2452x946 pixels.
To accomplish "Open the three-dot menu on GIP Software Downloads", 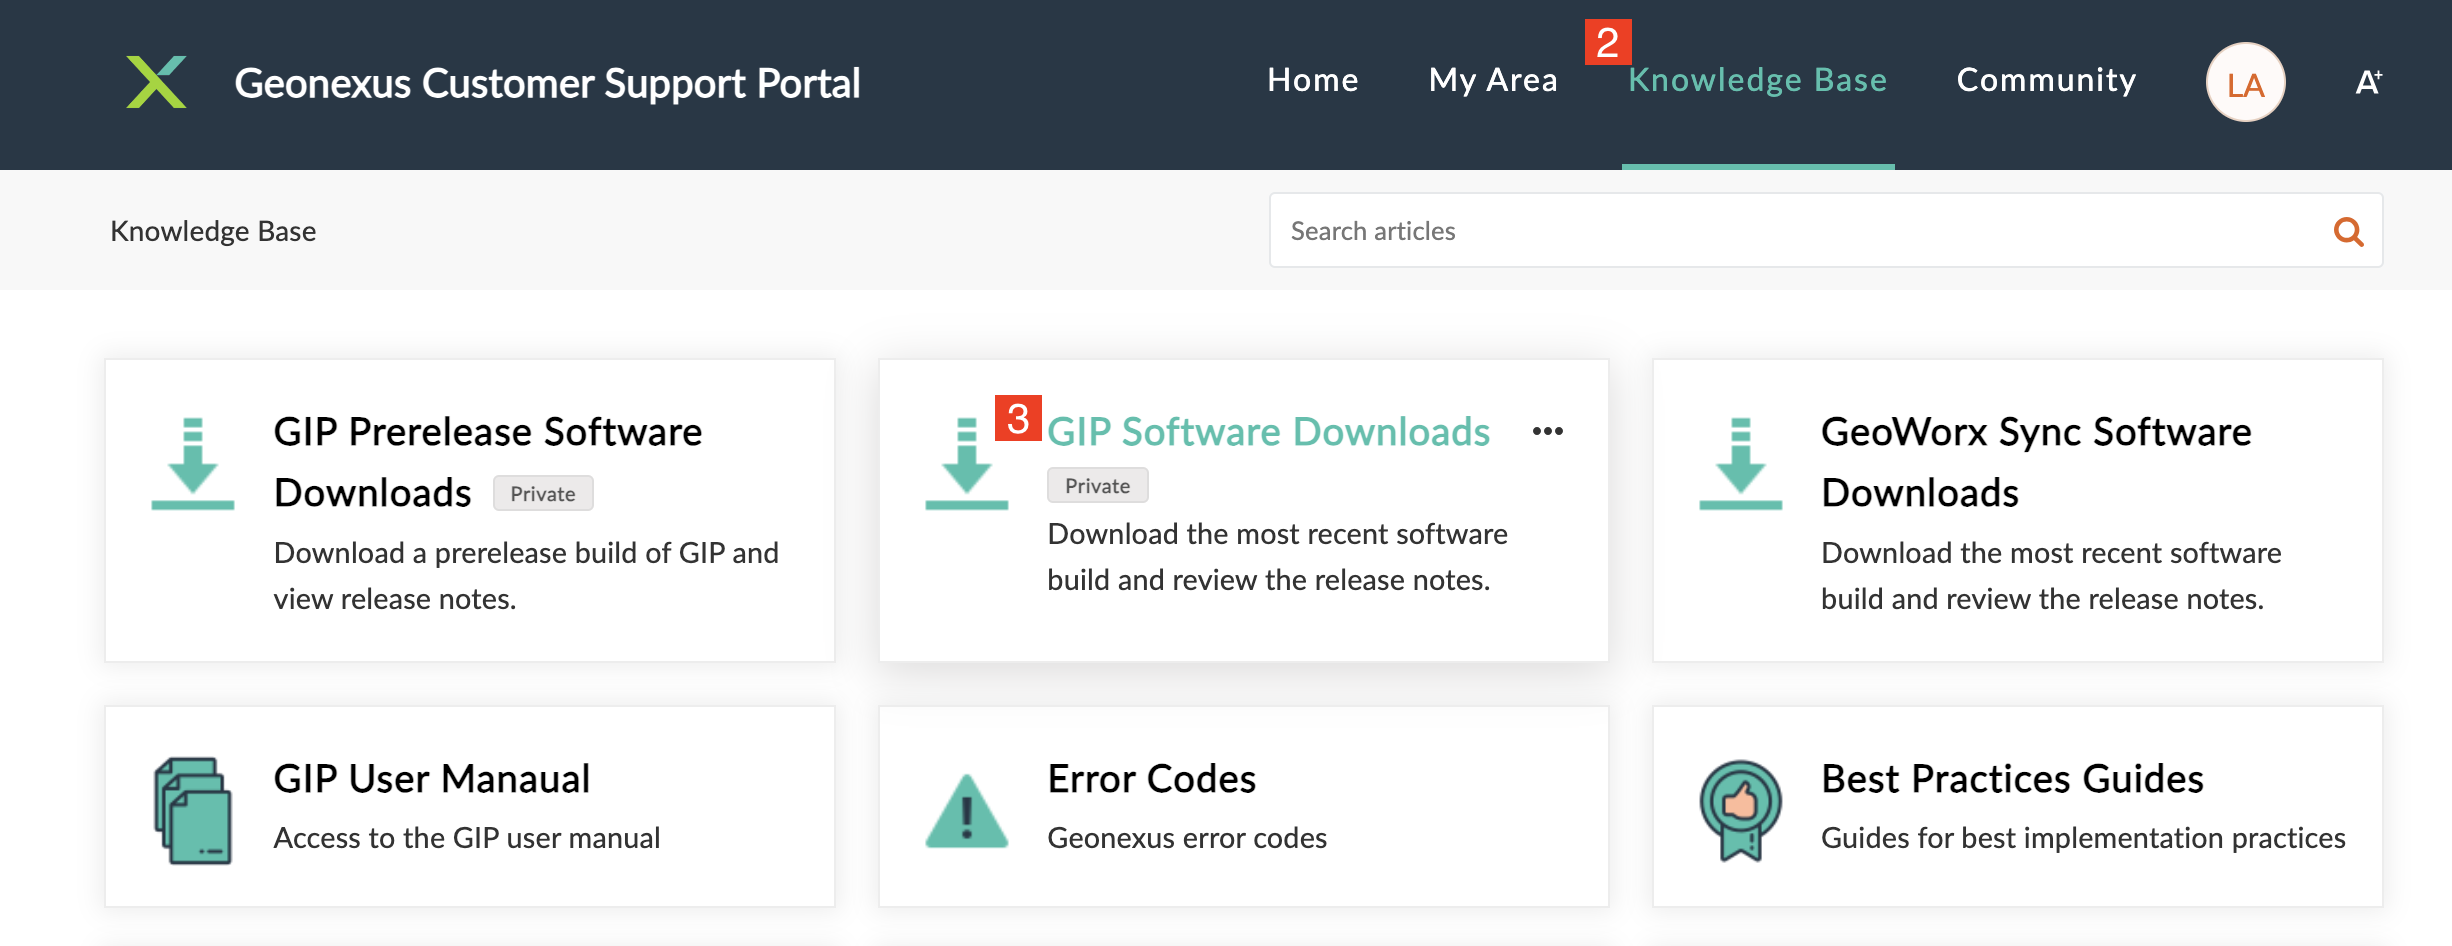I will click(x=1547, y=431).
